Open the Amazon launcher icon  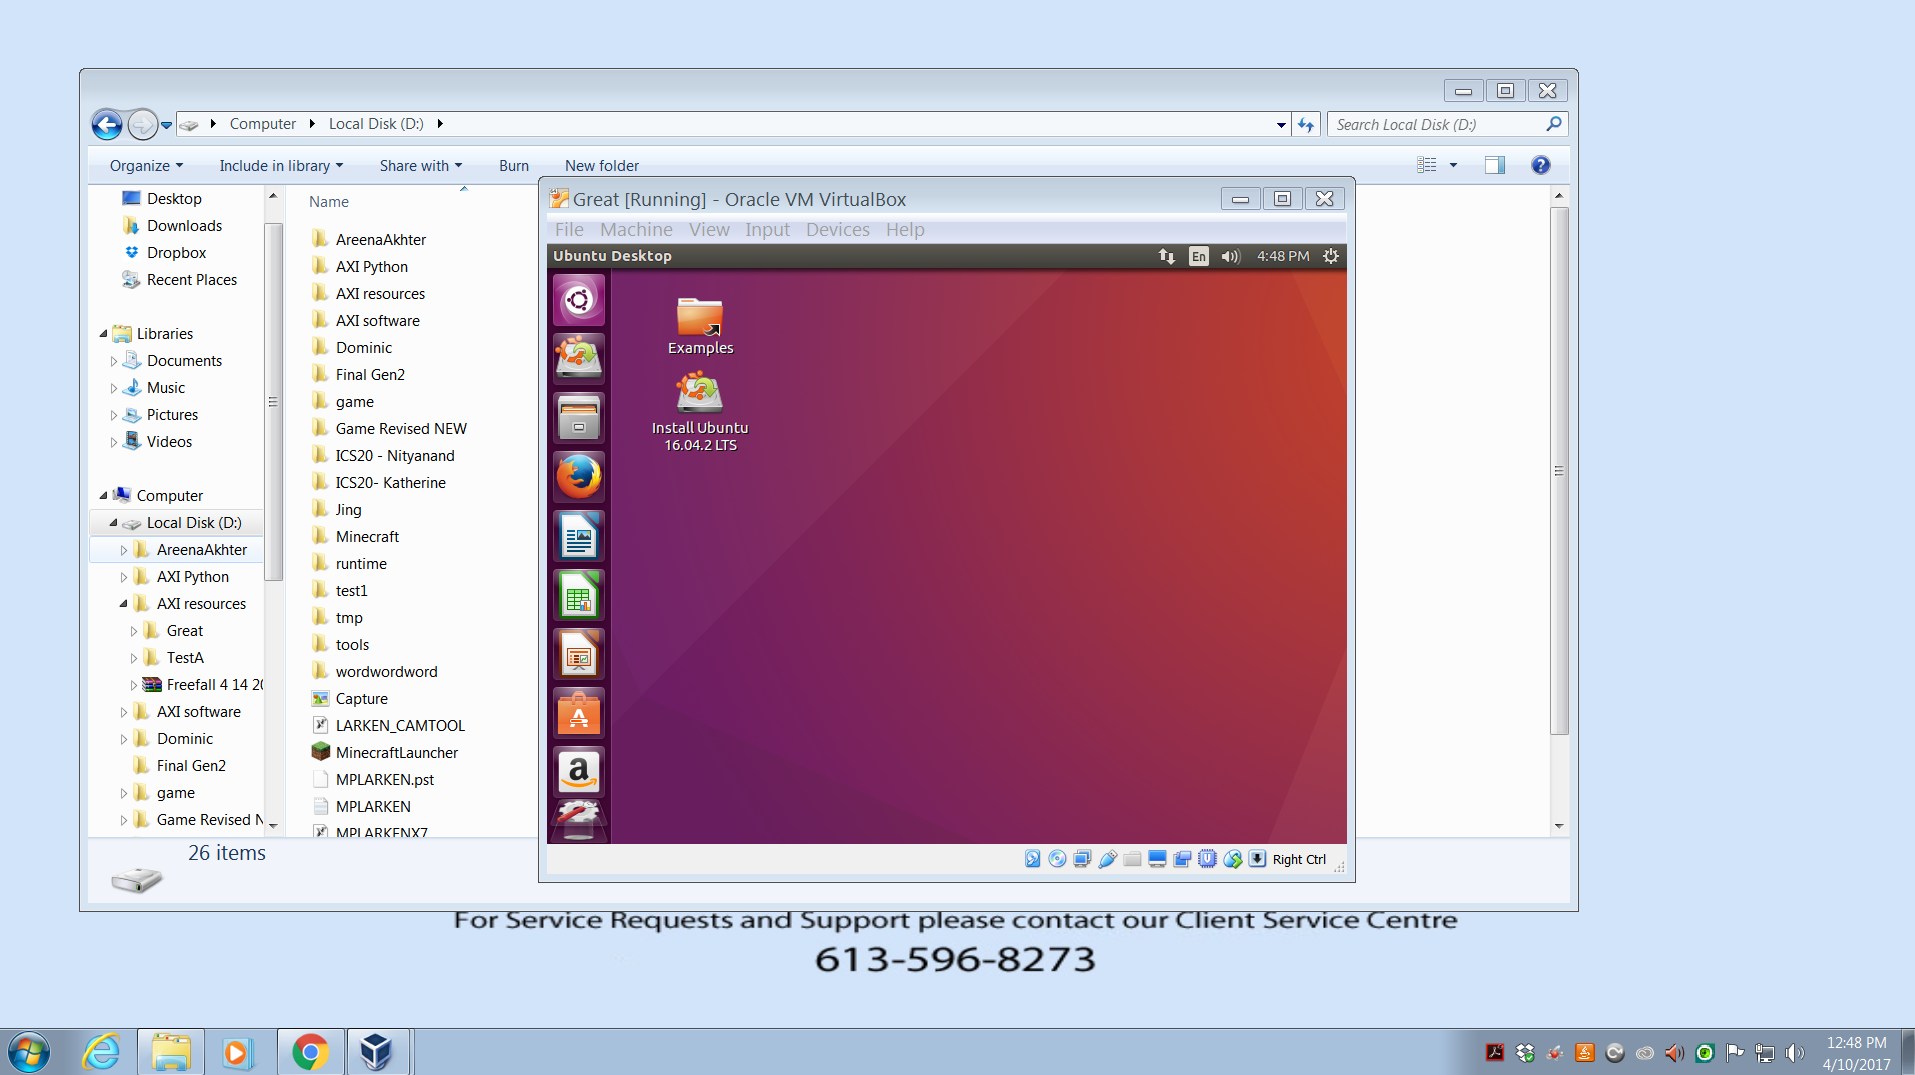pos(578,772)
